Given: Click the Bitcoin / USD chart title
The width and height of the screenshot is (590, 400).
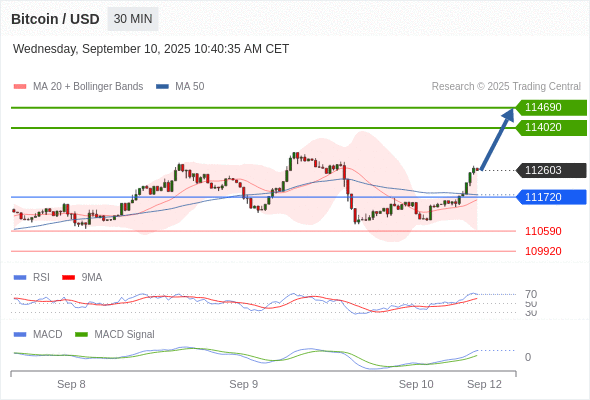Looking at the screenshot, I should 55,19.
